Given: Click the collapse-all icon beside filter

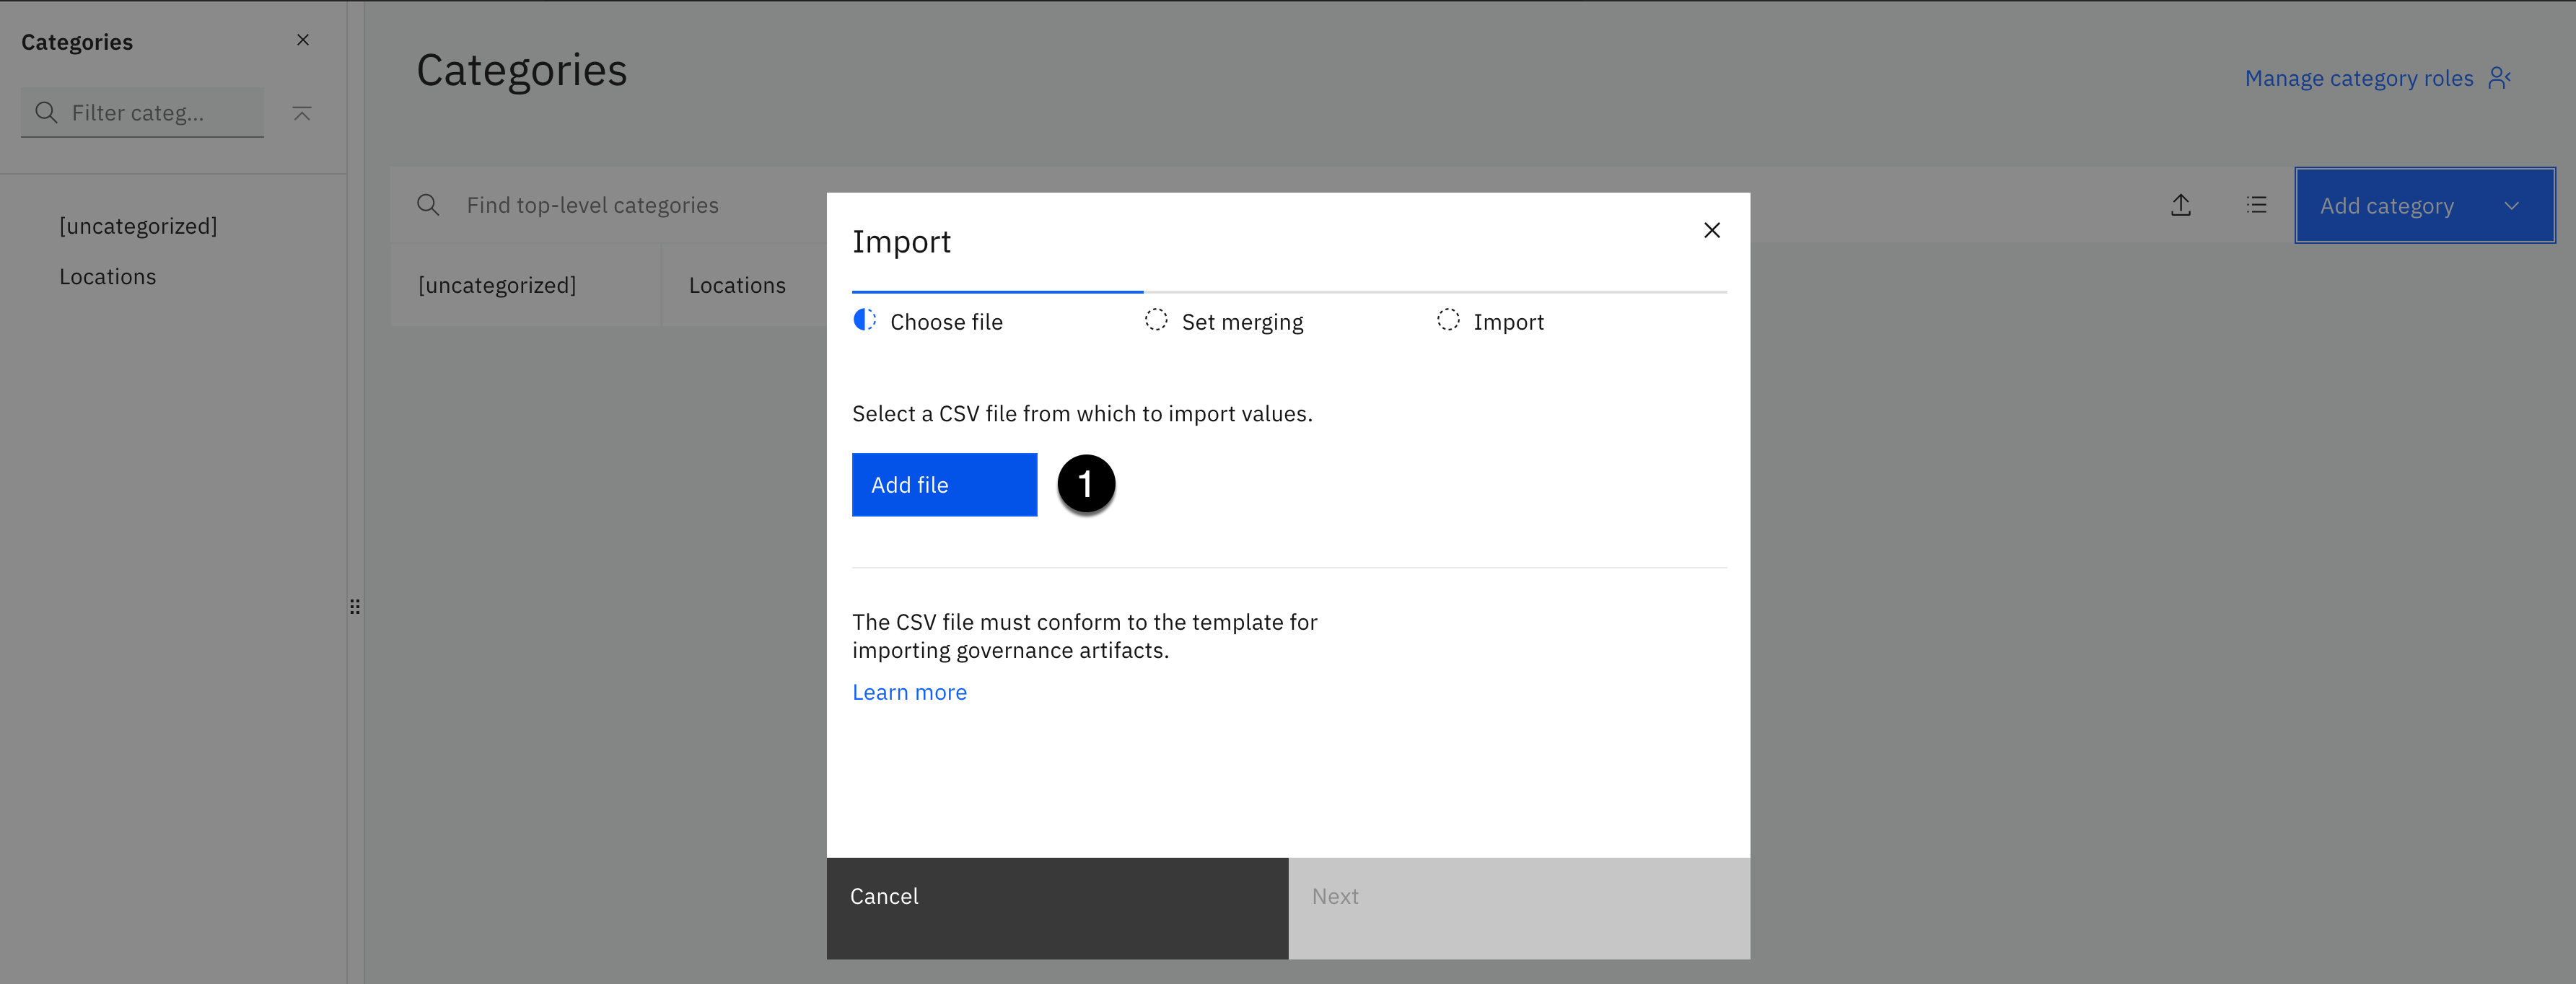Looking at the screenshot, I should 302,113.
